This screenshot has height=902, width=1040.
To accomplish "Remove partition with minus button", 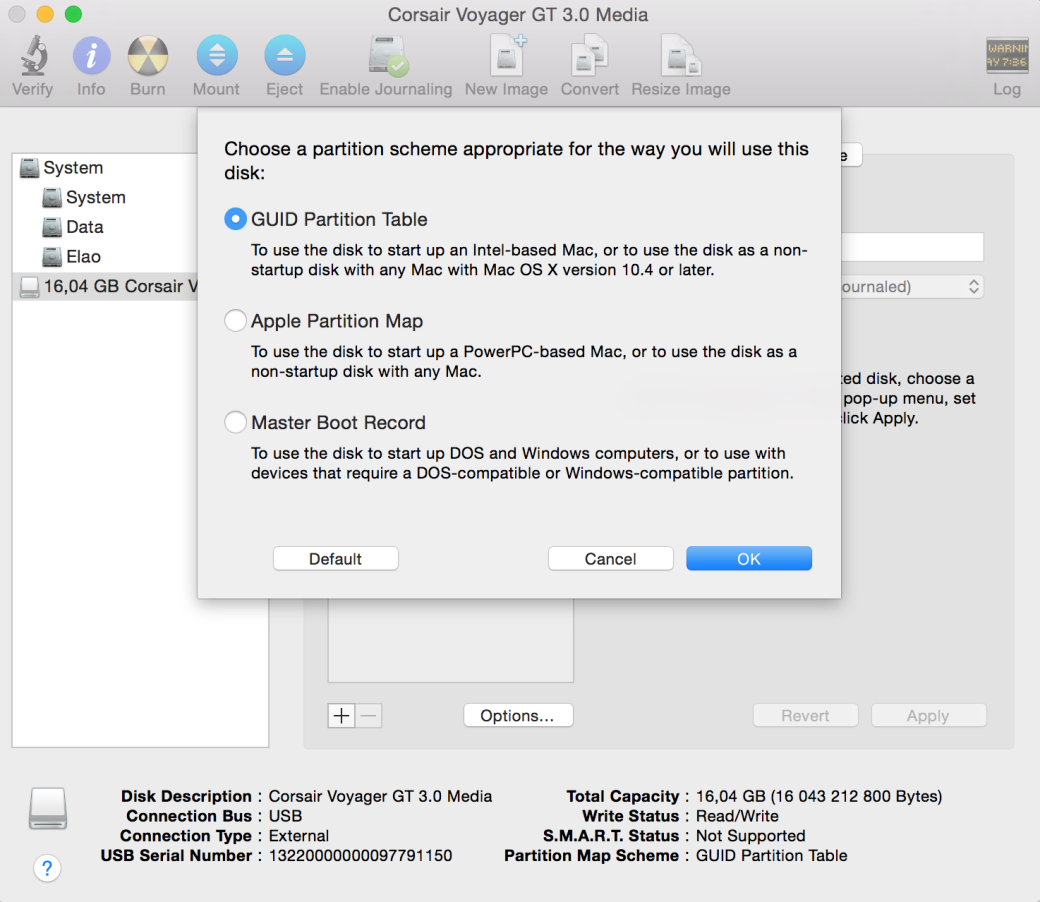I will click(x=369, y=716).
